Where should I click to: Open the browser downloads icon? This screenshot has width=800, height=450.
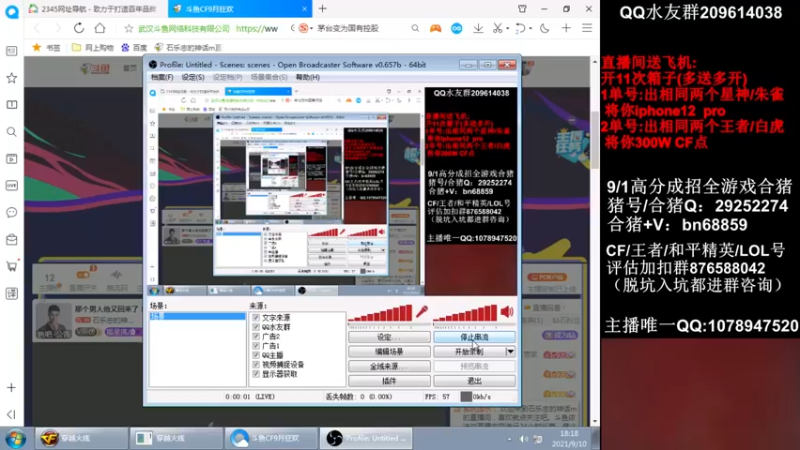pos(478,29)
